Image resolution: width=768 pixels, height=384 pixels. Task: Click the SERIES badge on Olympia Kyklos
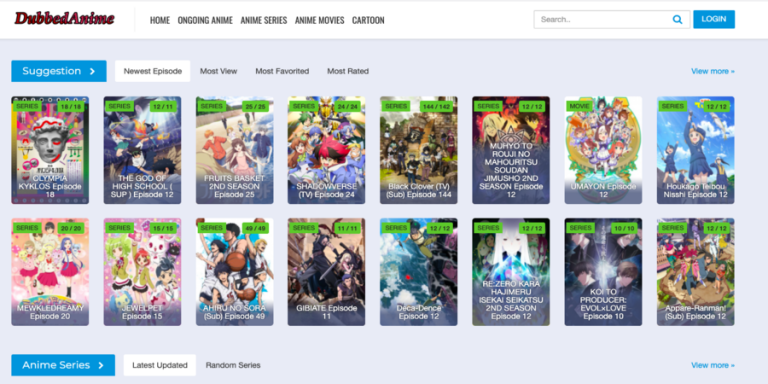point(27,106)
